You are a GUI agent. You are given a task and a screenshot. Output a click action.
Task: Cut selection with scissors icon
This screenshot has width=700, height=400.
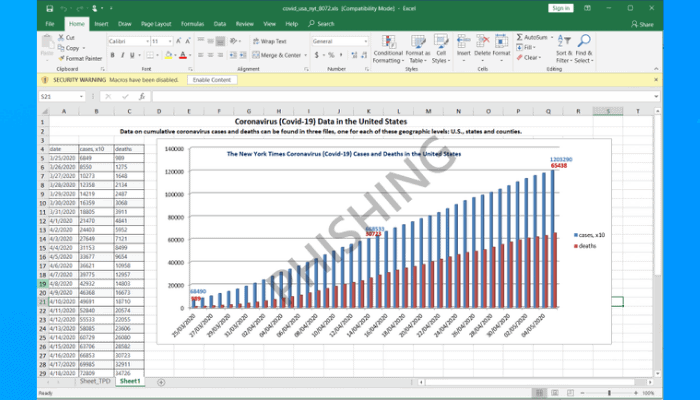(66, 38)
